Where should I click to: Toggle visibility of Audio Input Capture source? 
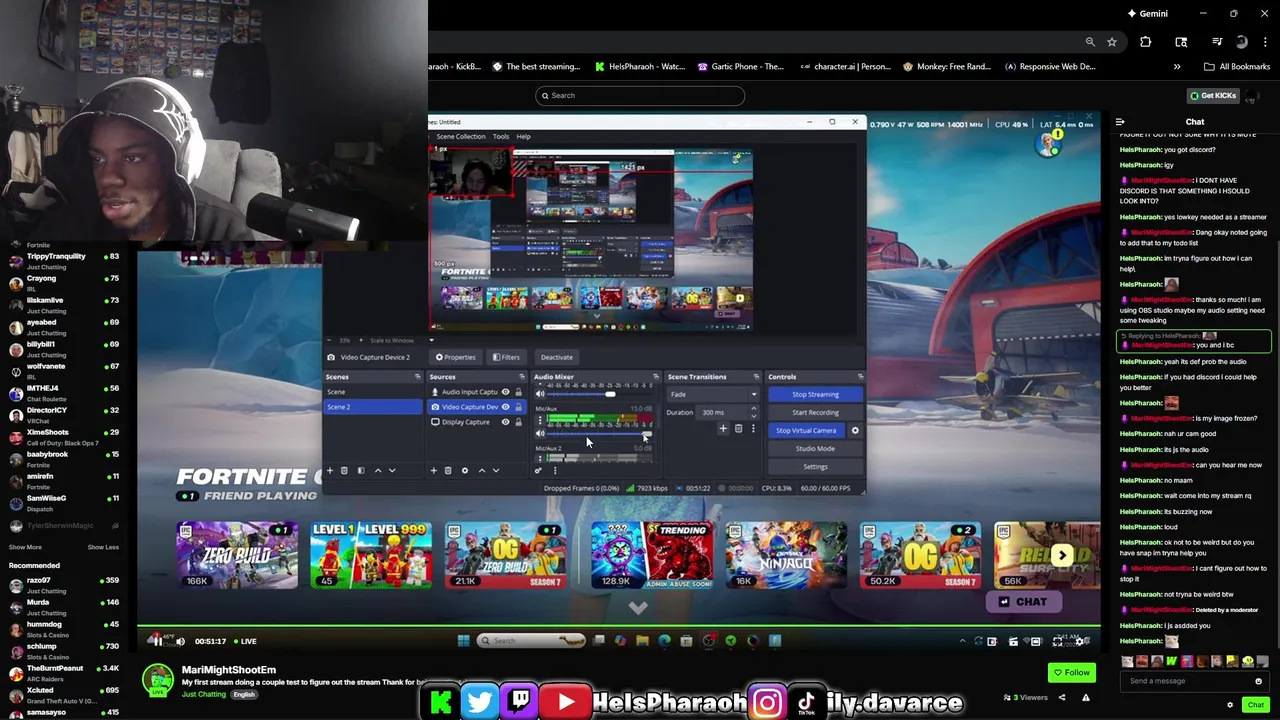[x=505, y=392]
